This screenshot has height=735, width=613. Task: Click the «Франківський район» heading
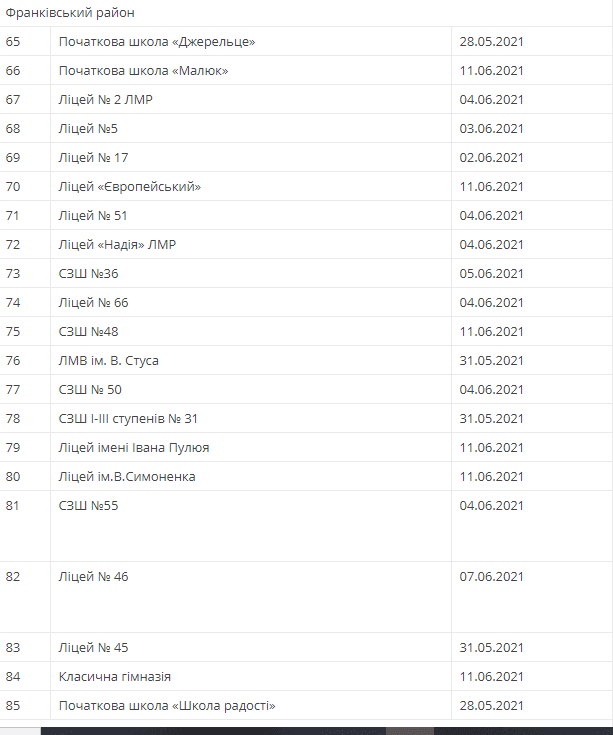70,13
